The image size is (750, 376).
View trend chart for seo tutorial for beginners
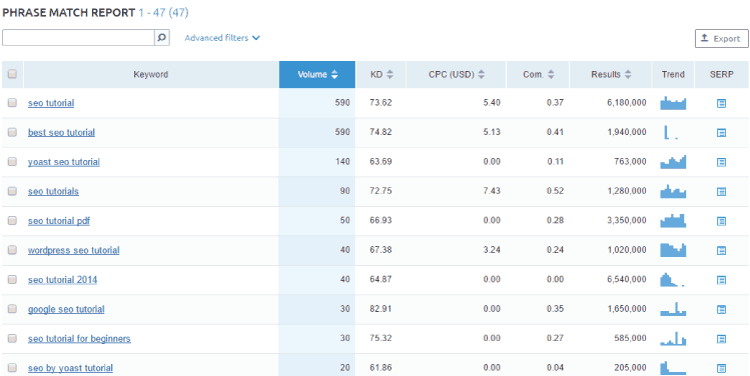(673, 339)
